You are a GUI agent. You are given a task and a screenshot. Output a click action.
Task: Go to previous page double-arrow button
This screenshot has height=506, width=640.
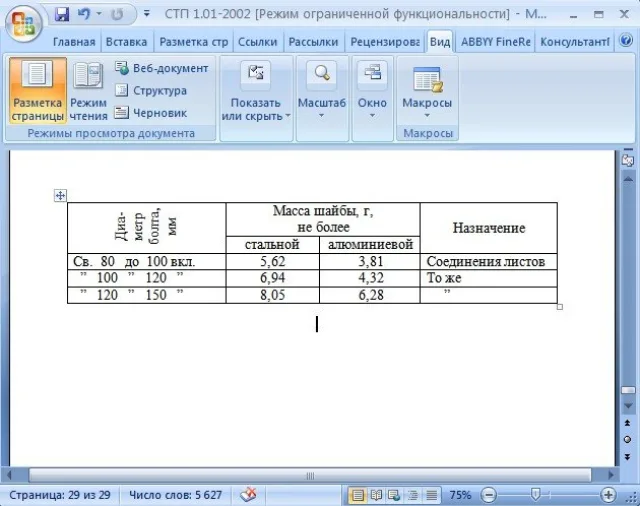point(628,423)
